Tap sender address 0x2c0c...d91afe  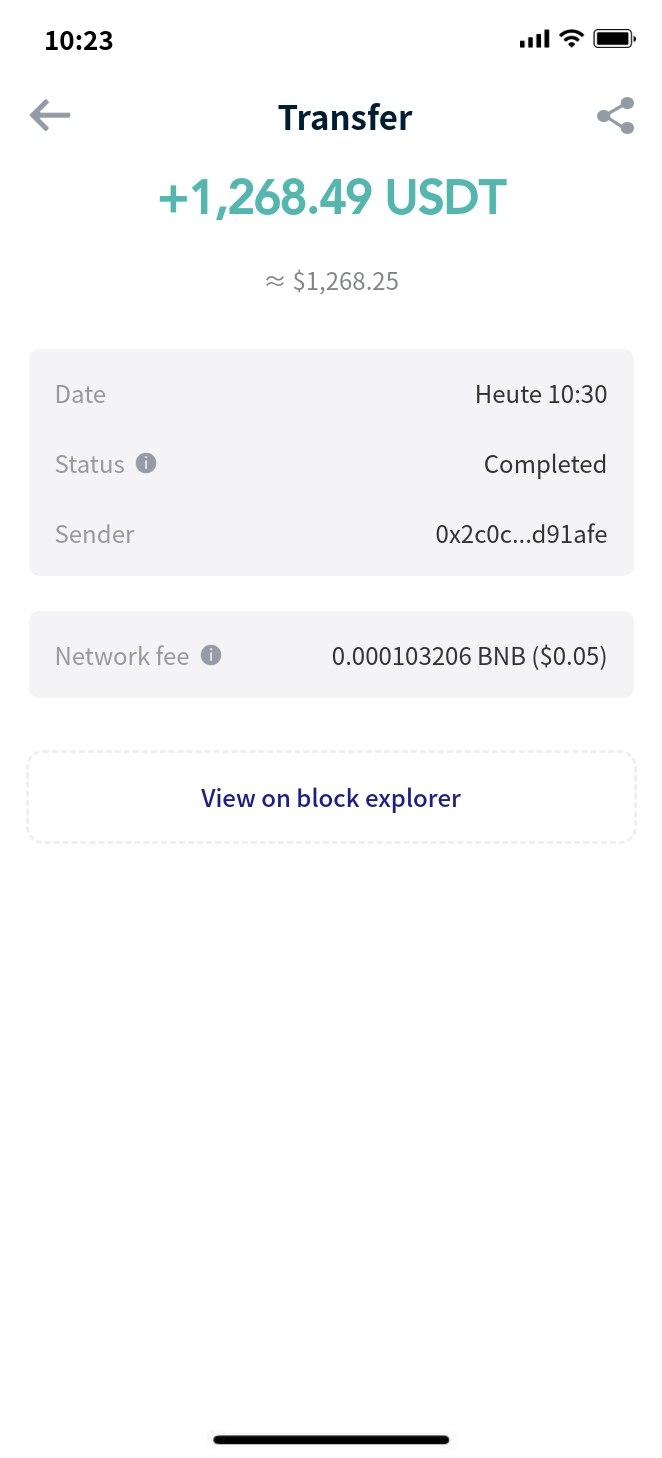(521, 534)
